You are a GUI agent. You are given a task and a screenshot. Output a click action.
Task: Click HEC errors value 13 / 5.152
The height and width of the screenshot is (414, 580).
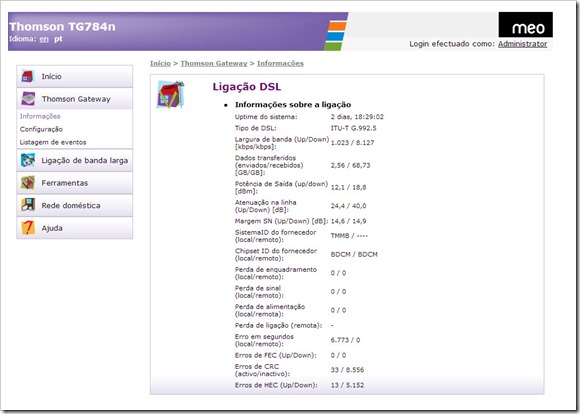pyautogui.click(x=347, y=385)
